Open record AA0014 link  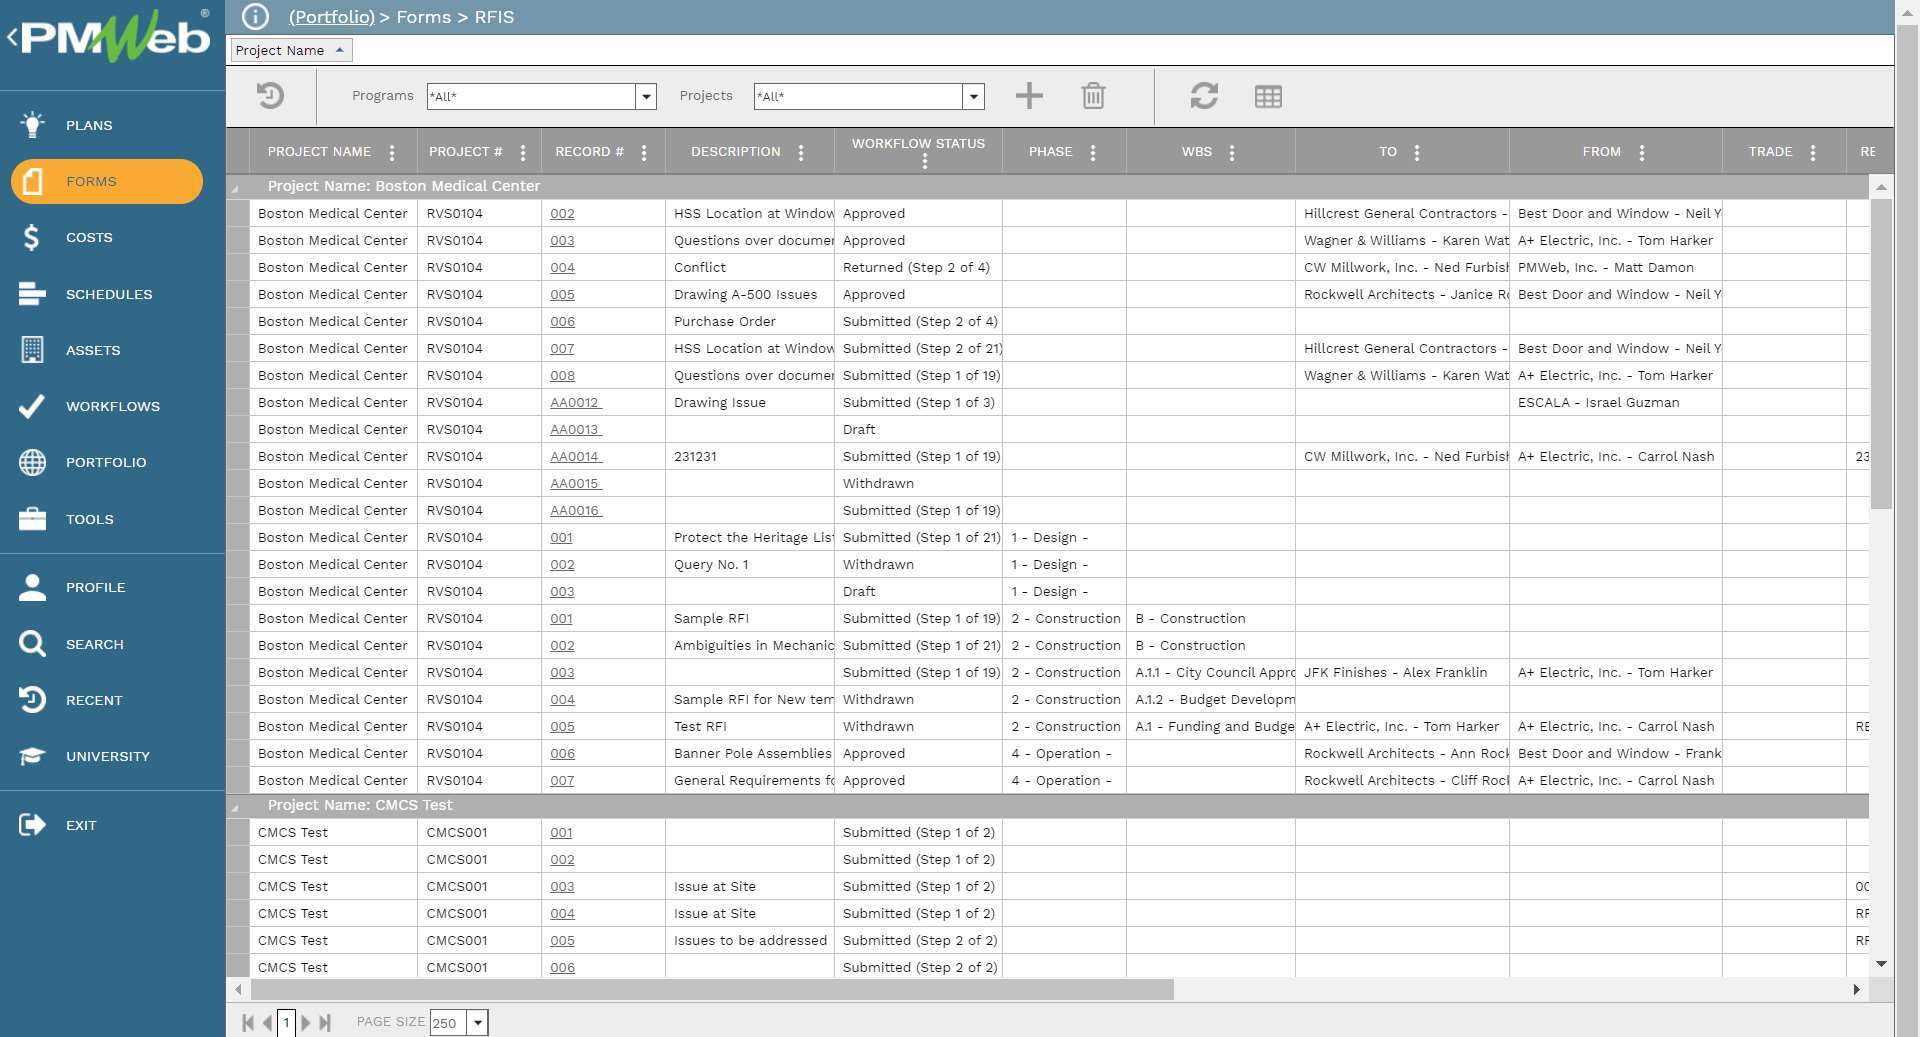click(575, 456)
